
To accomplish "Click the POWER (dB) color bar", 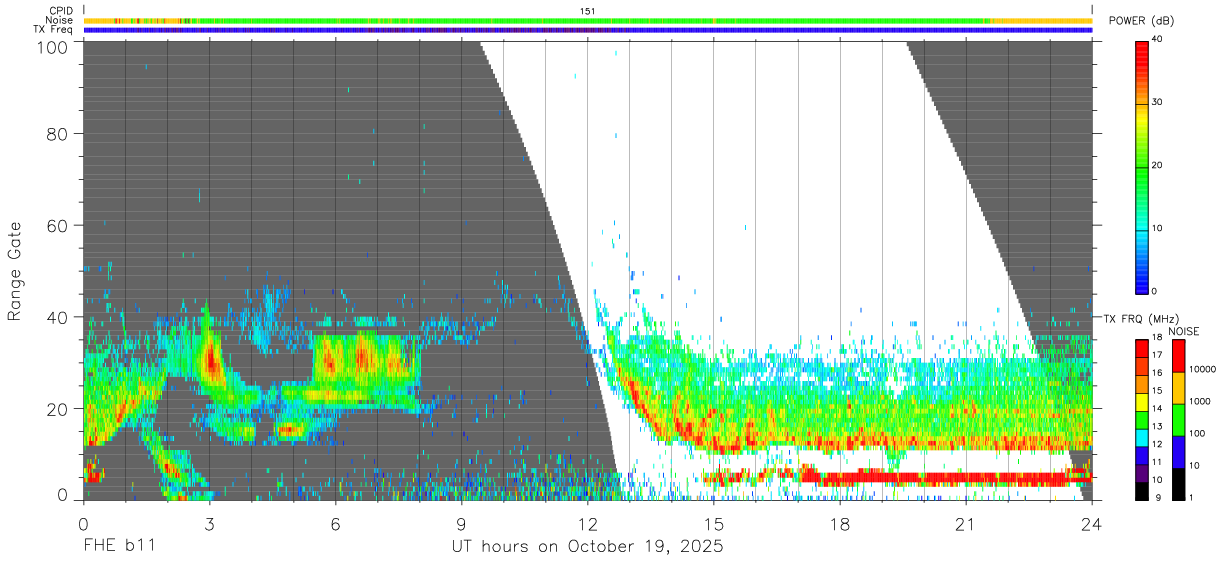I will click(x=1141, y=166).
